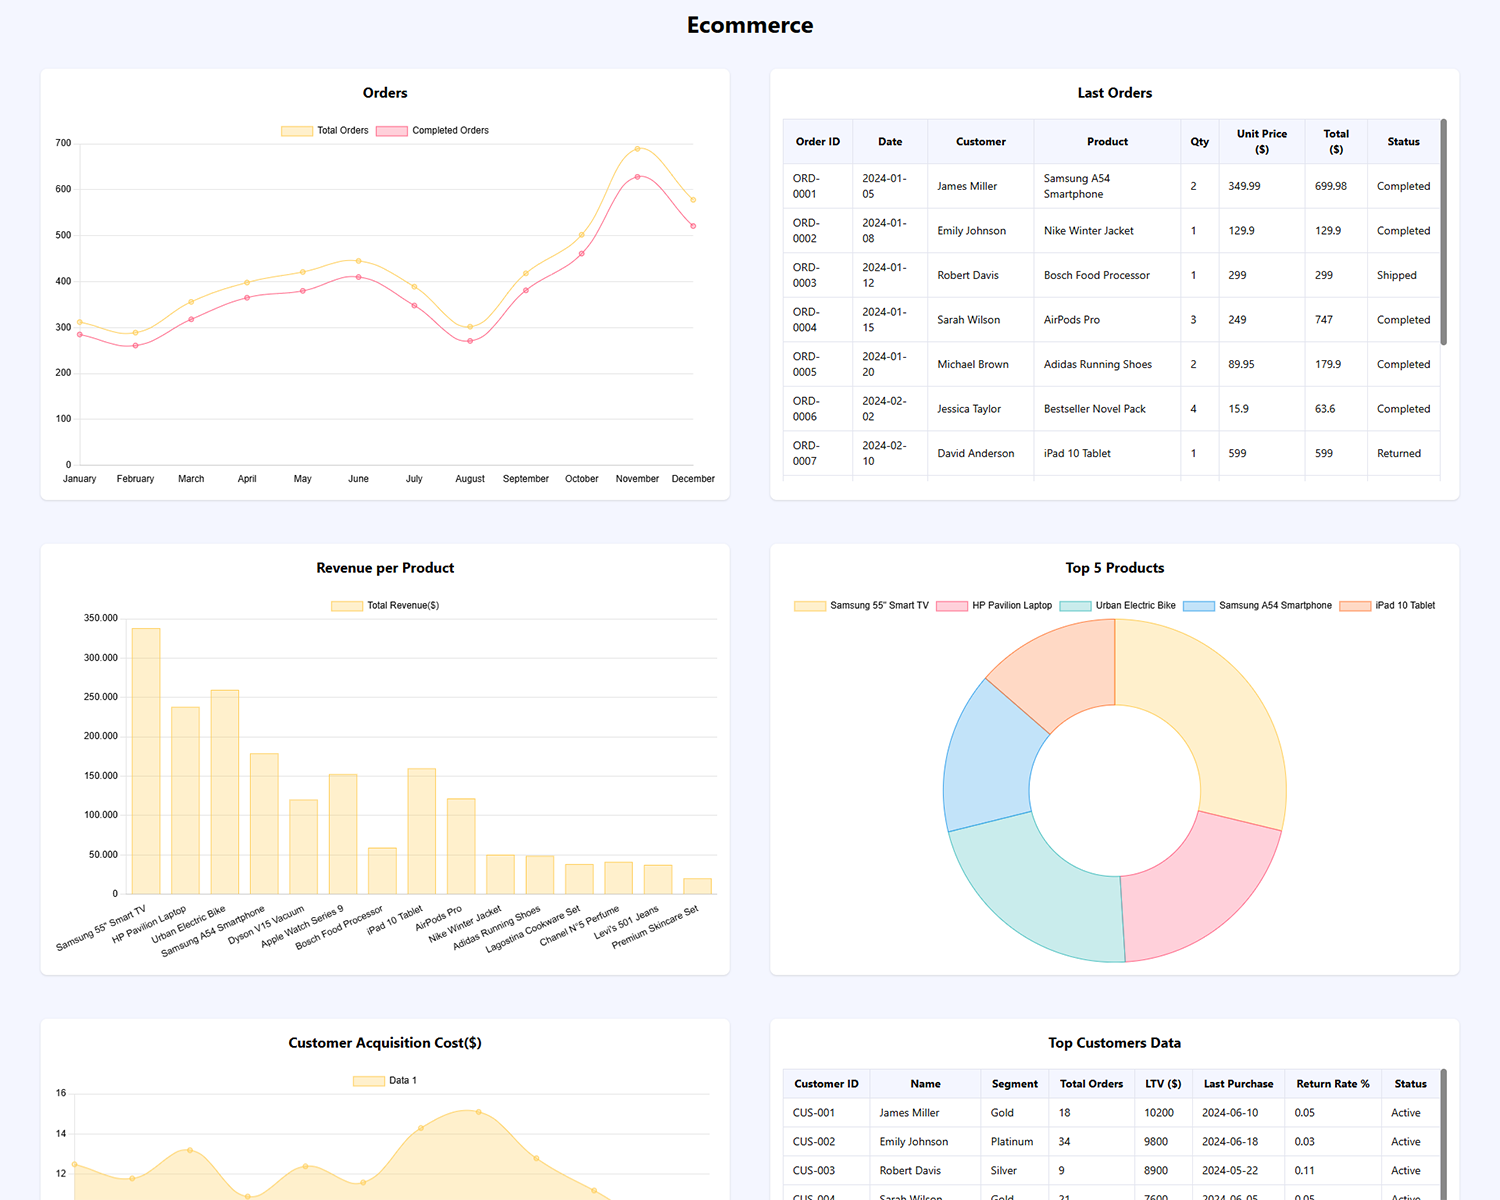This screenshot has height=1200, width=1500.
Task: Toggle Total Orders legend in Orders chart
Action: click(325, 131)
